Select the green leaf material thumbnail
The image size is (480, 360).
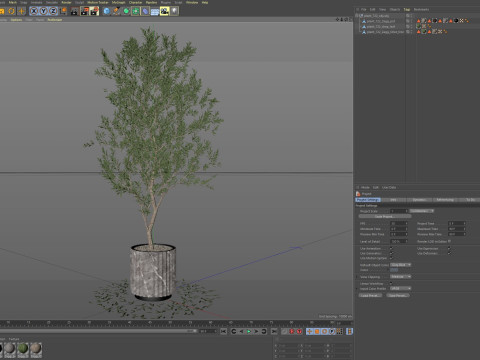23,349
